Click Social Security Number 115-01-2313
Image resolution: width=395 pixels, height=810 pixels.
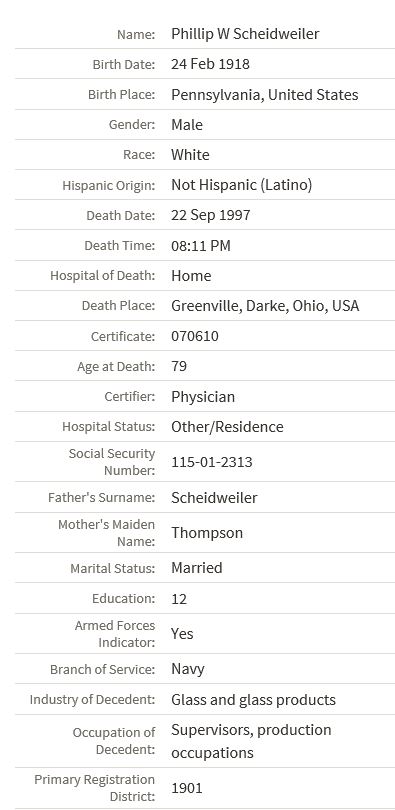point(212,462)
